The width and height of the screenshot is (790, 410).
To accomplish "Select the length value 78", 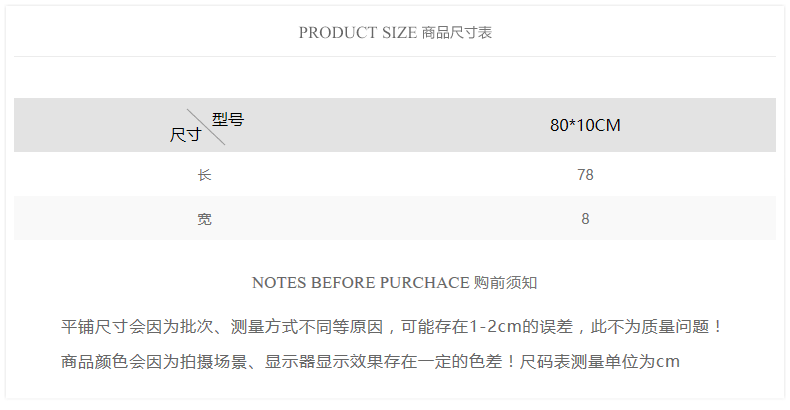I will [x=585, y=175].
